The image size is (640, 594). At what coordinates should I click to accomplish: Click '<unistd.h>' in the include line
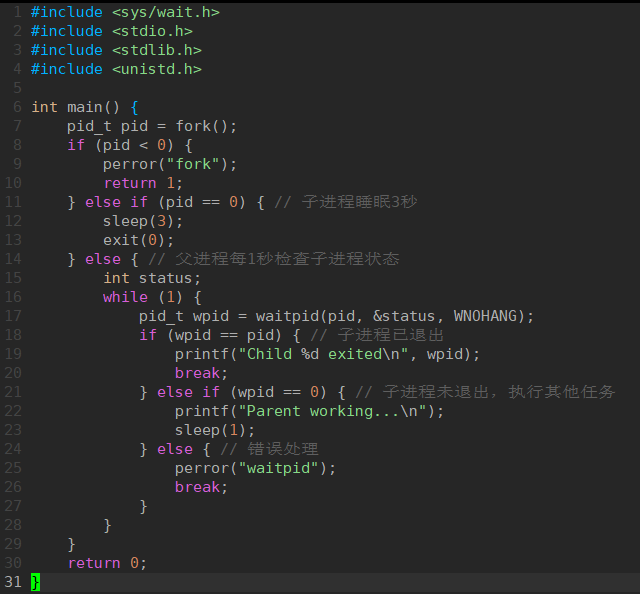pyautogui.click(x=157, y=69)
